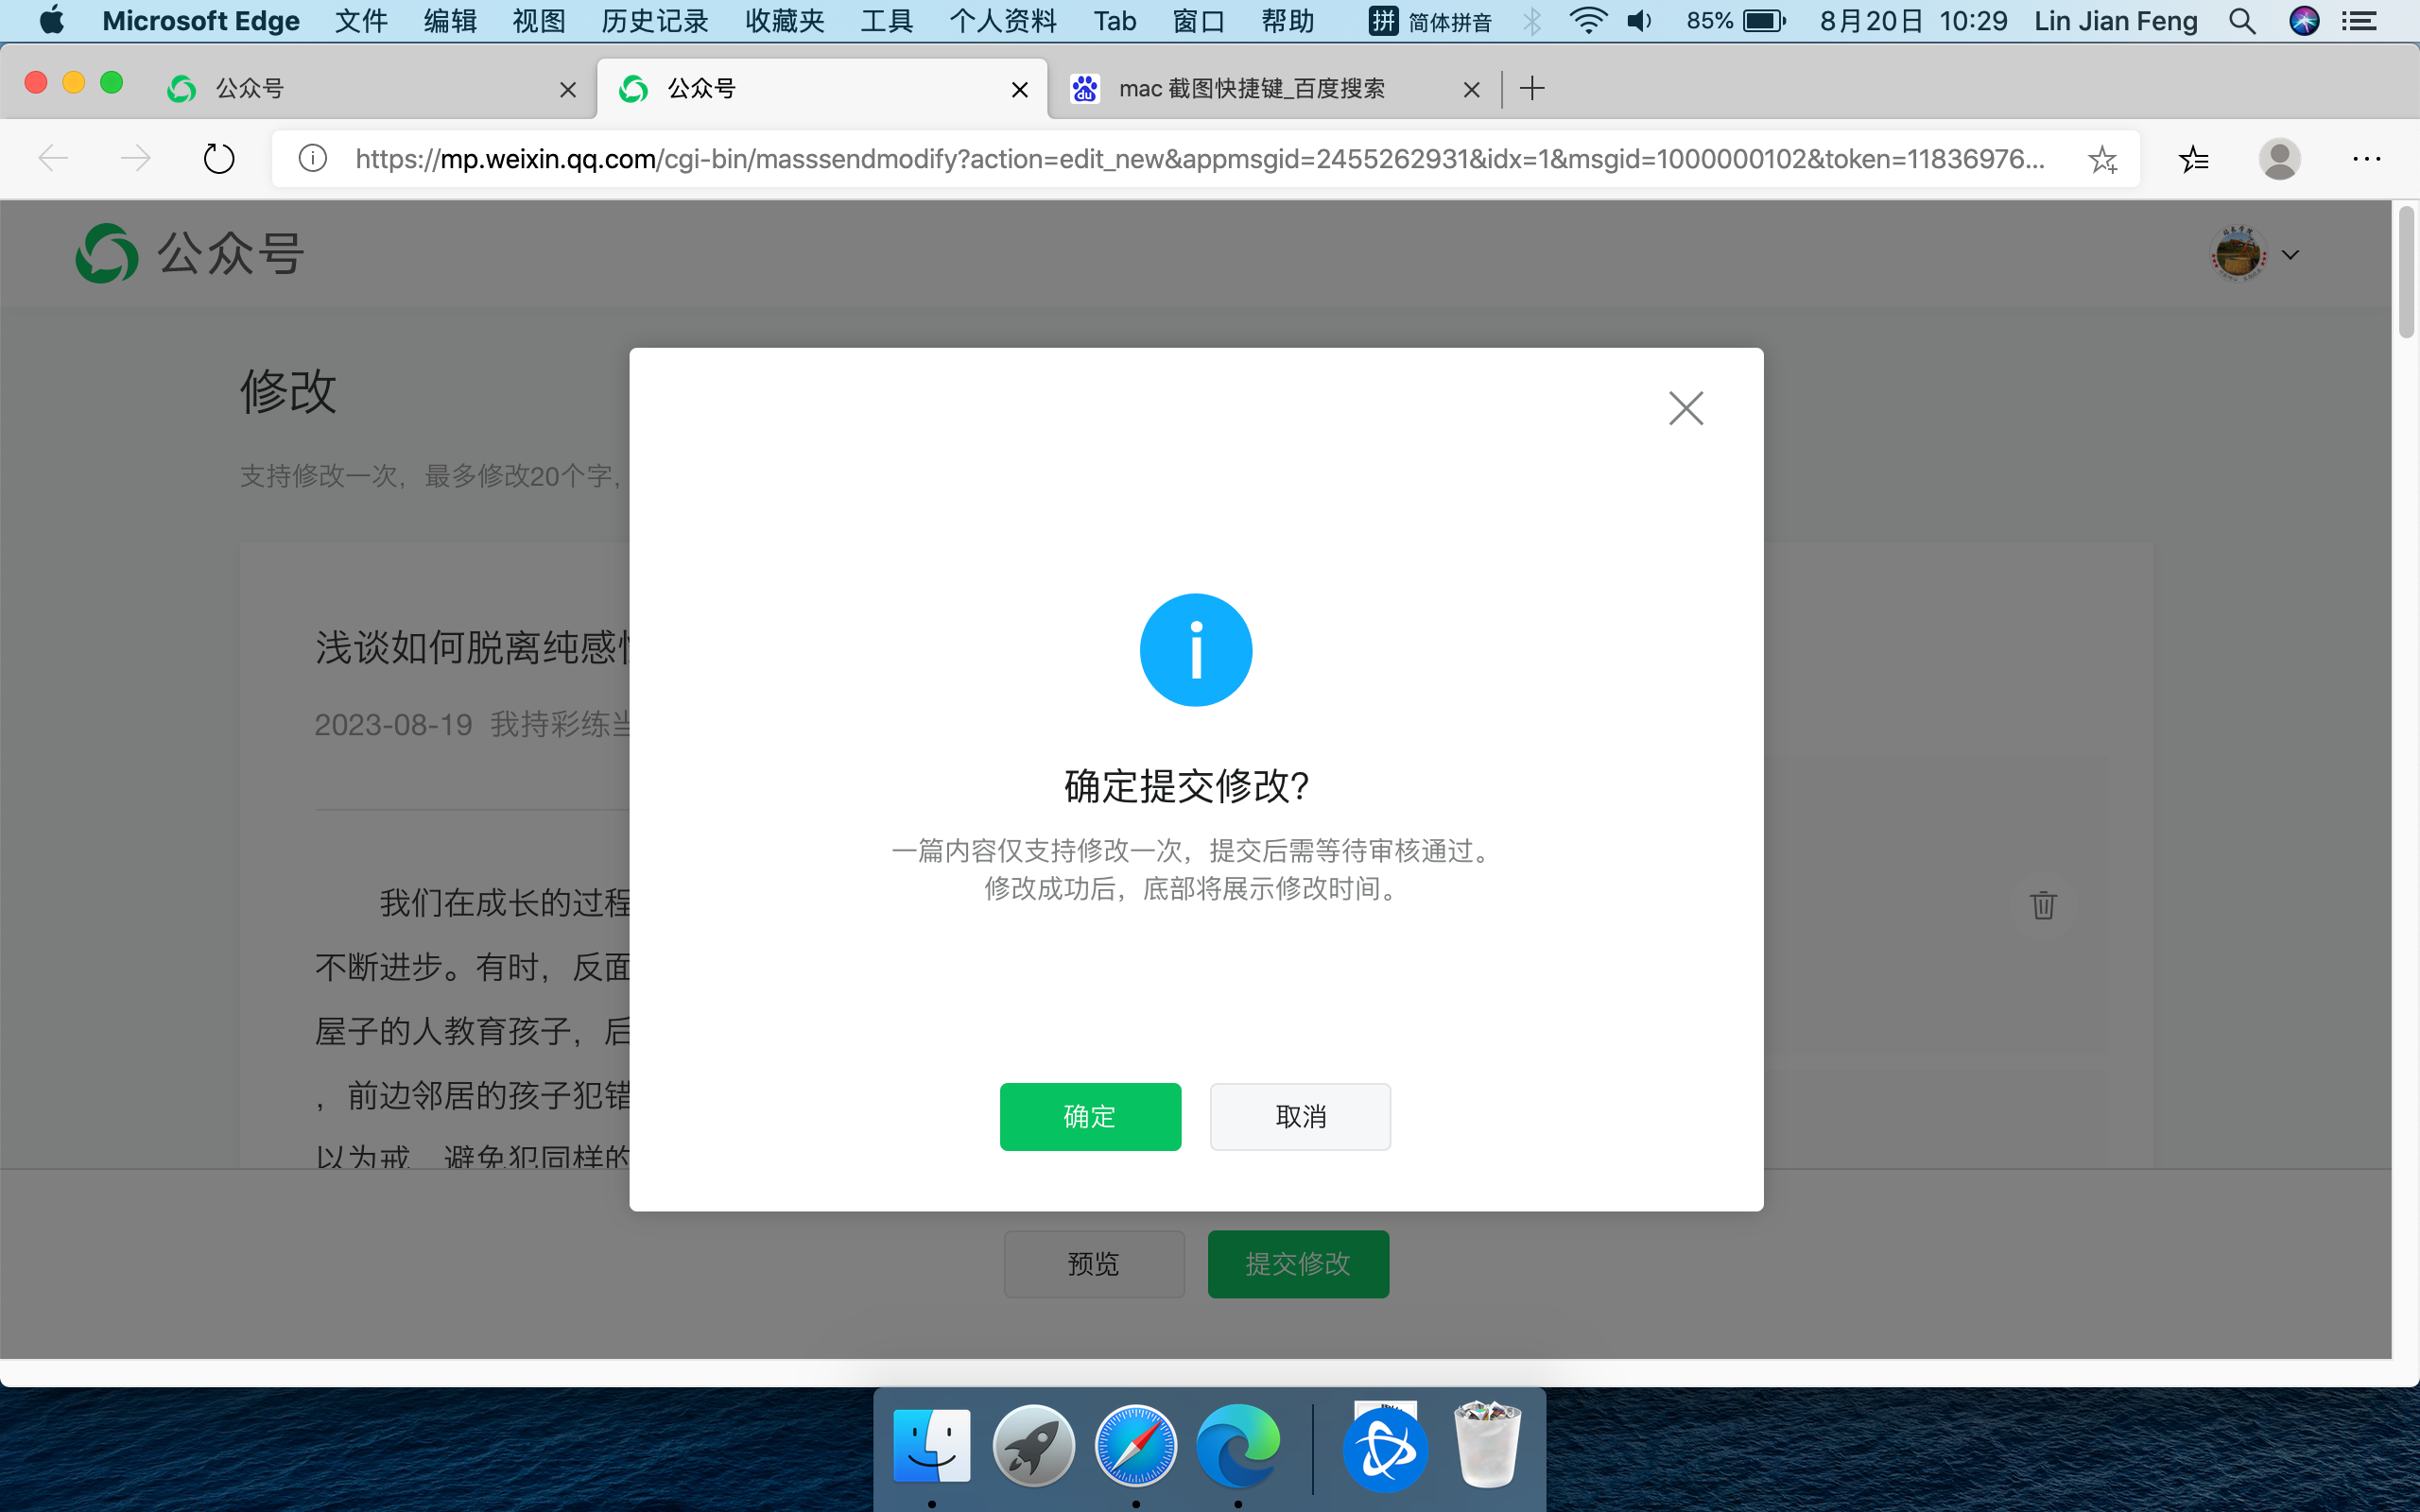Image resolution: width=2420 pixels, height=1512 pixels.
Task: Click the page vertical scrollbar
Action: [x=2405, y=272]
